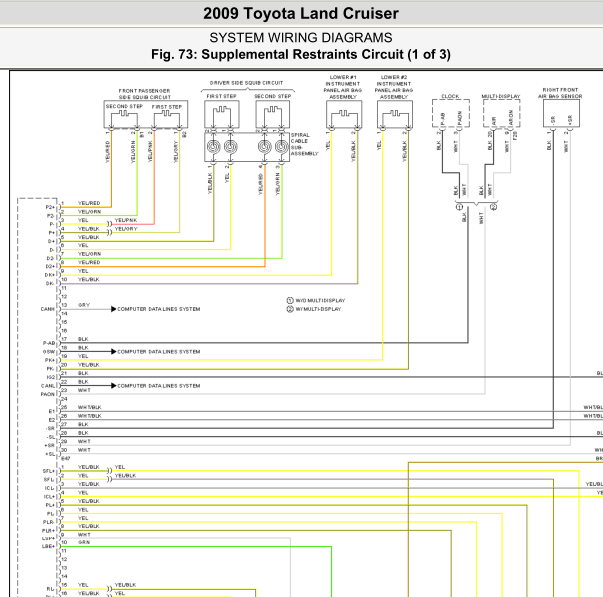This screenshot has width=603, height=597.
Task: Select the "CANL" terminal label
Action: click(x=48, y=386)
